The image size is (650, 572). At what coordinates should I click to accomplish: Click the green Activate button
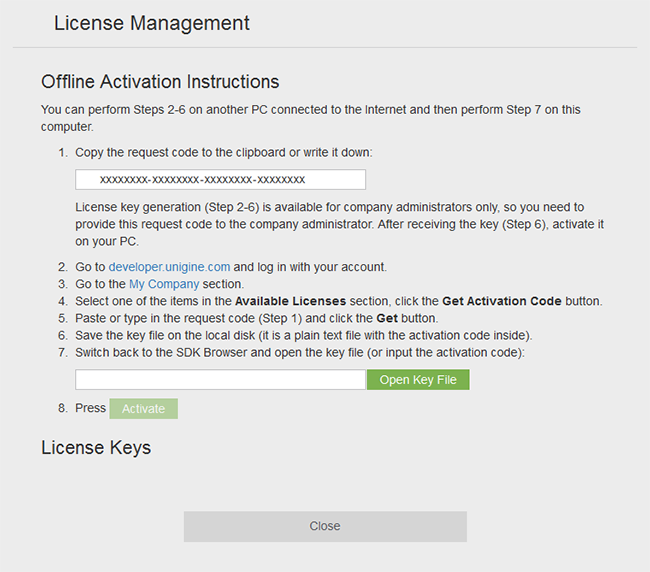click(x=143, y=408)
